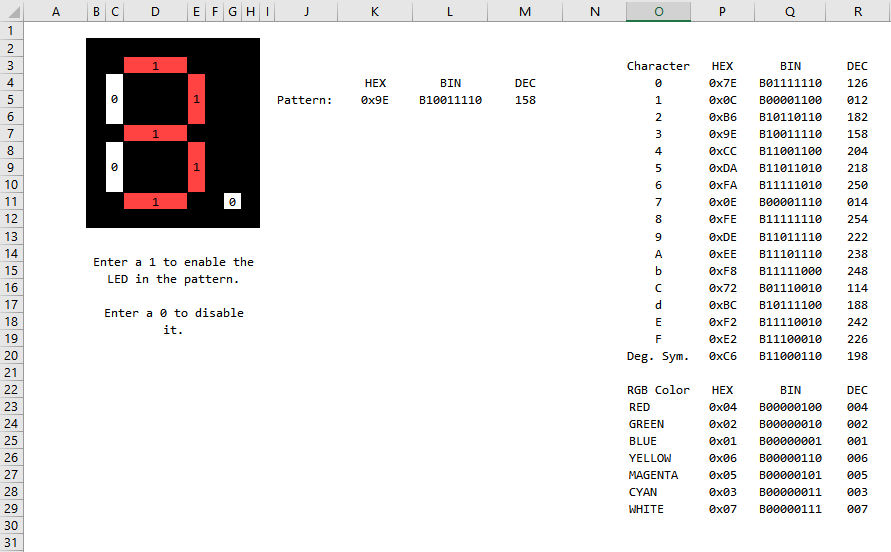Disable the middle horizontal red segment

(x=155, y=133)
